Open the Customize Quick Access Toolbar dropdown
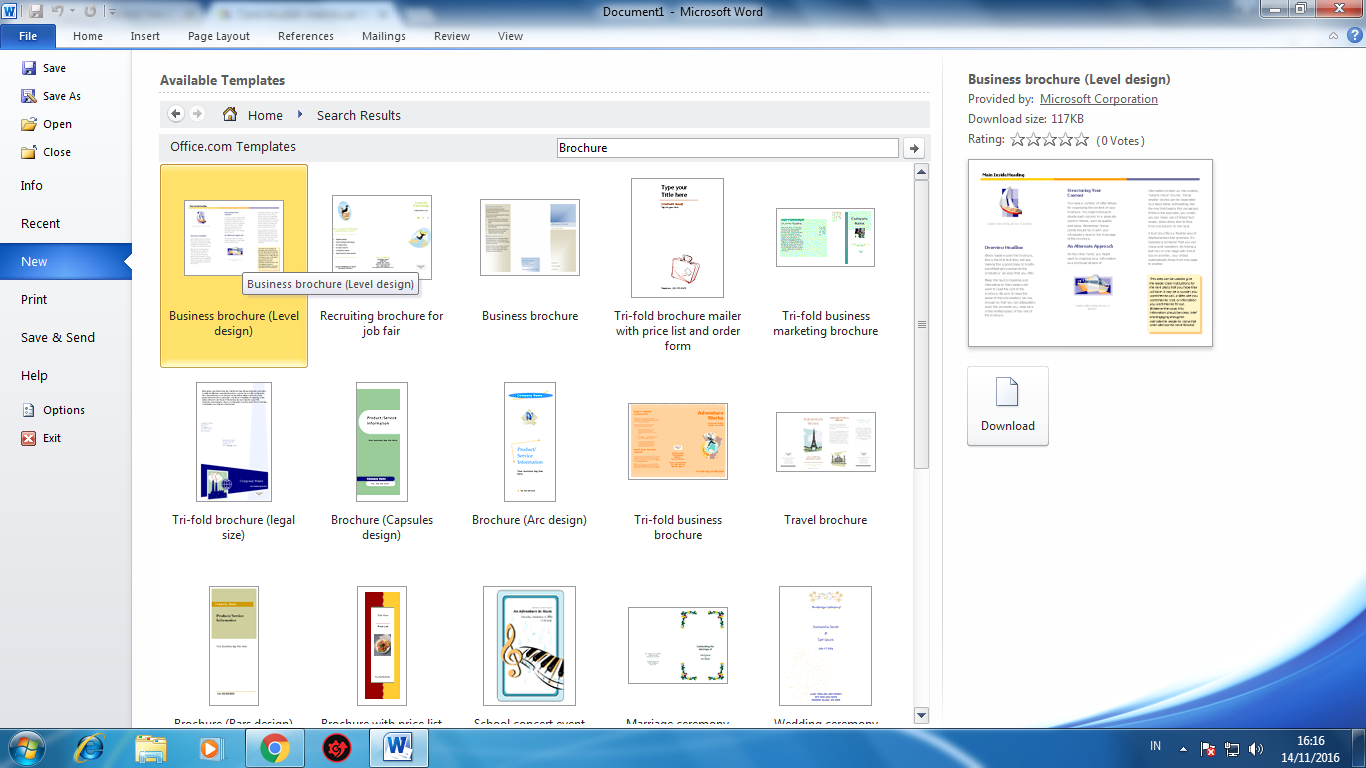 [111, 12]
